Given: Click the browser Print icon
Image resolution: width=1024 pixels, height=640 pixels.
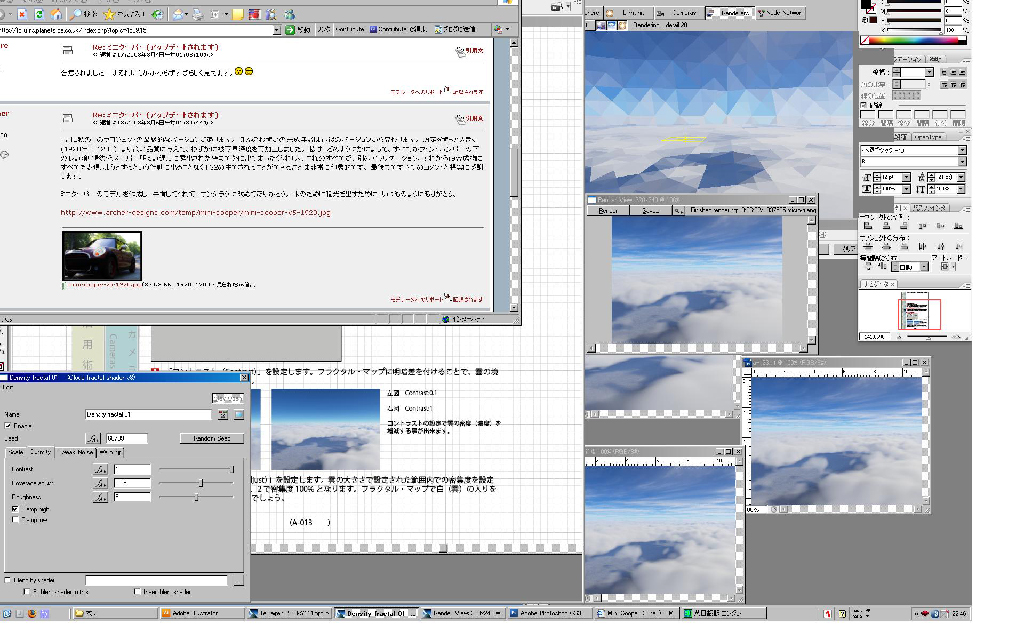Looking at the screenshot, I should pyautogui.click(x=198, y=14).
